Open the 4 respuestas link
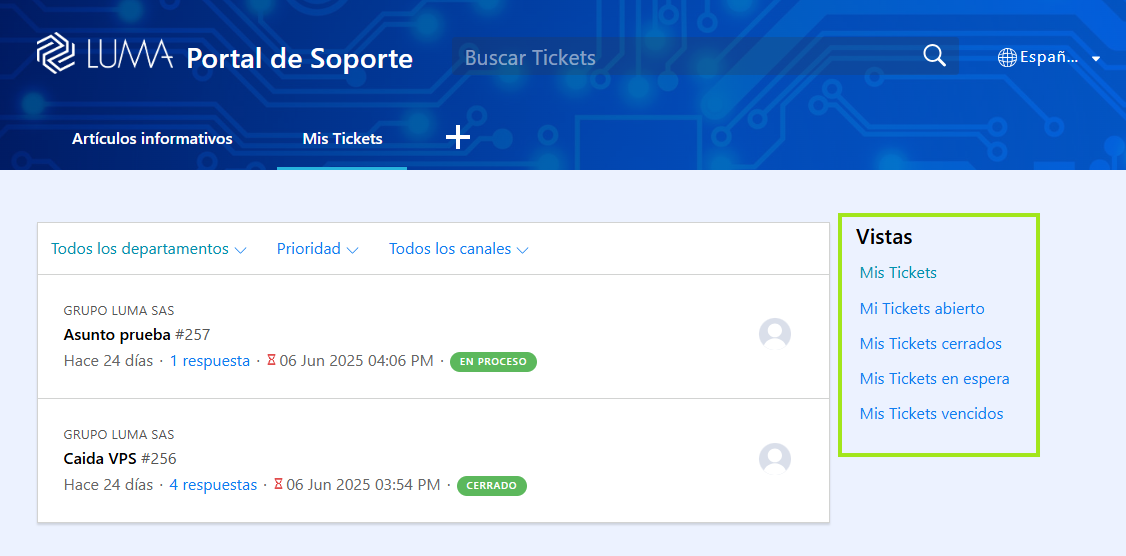1126x556 pixels. click(213, 485)
